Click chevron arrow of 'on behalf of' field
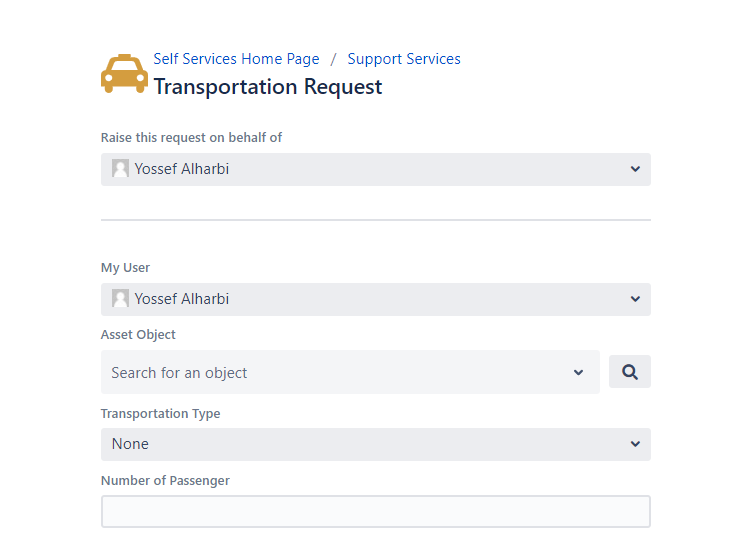 click(635, 169)
